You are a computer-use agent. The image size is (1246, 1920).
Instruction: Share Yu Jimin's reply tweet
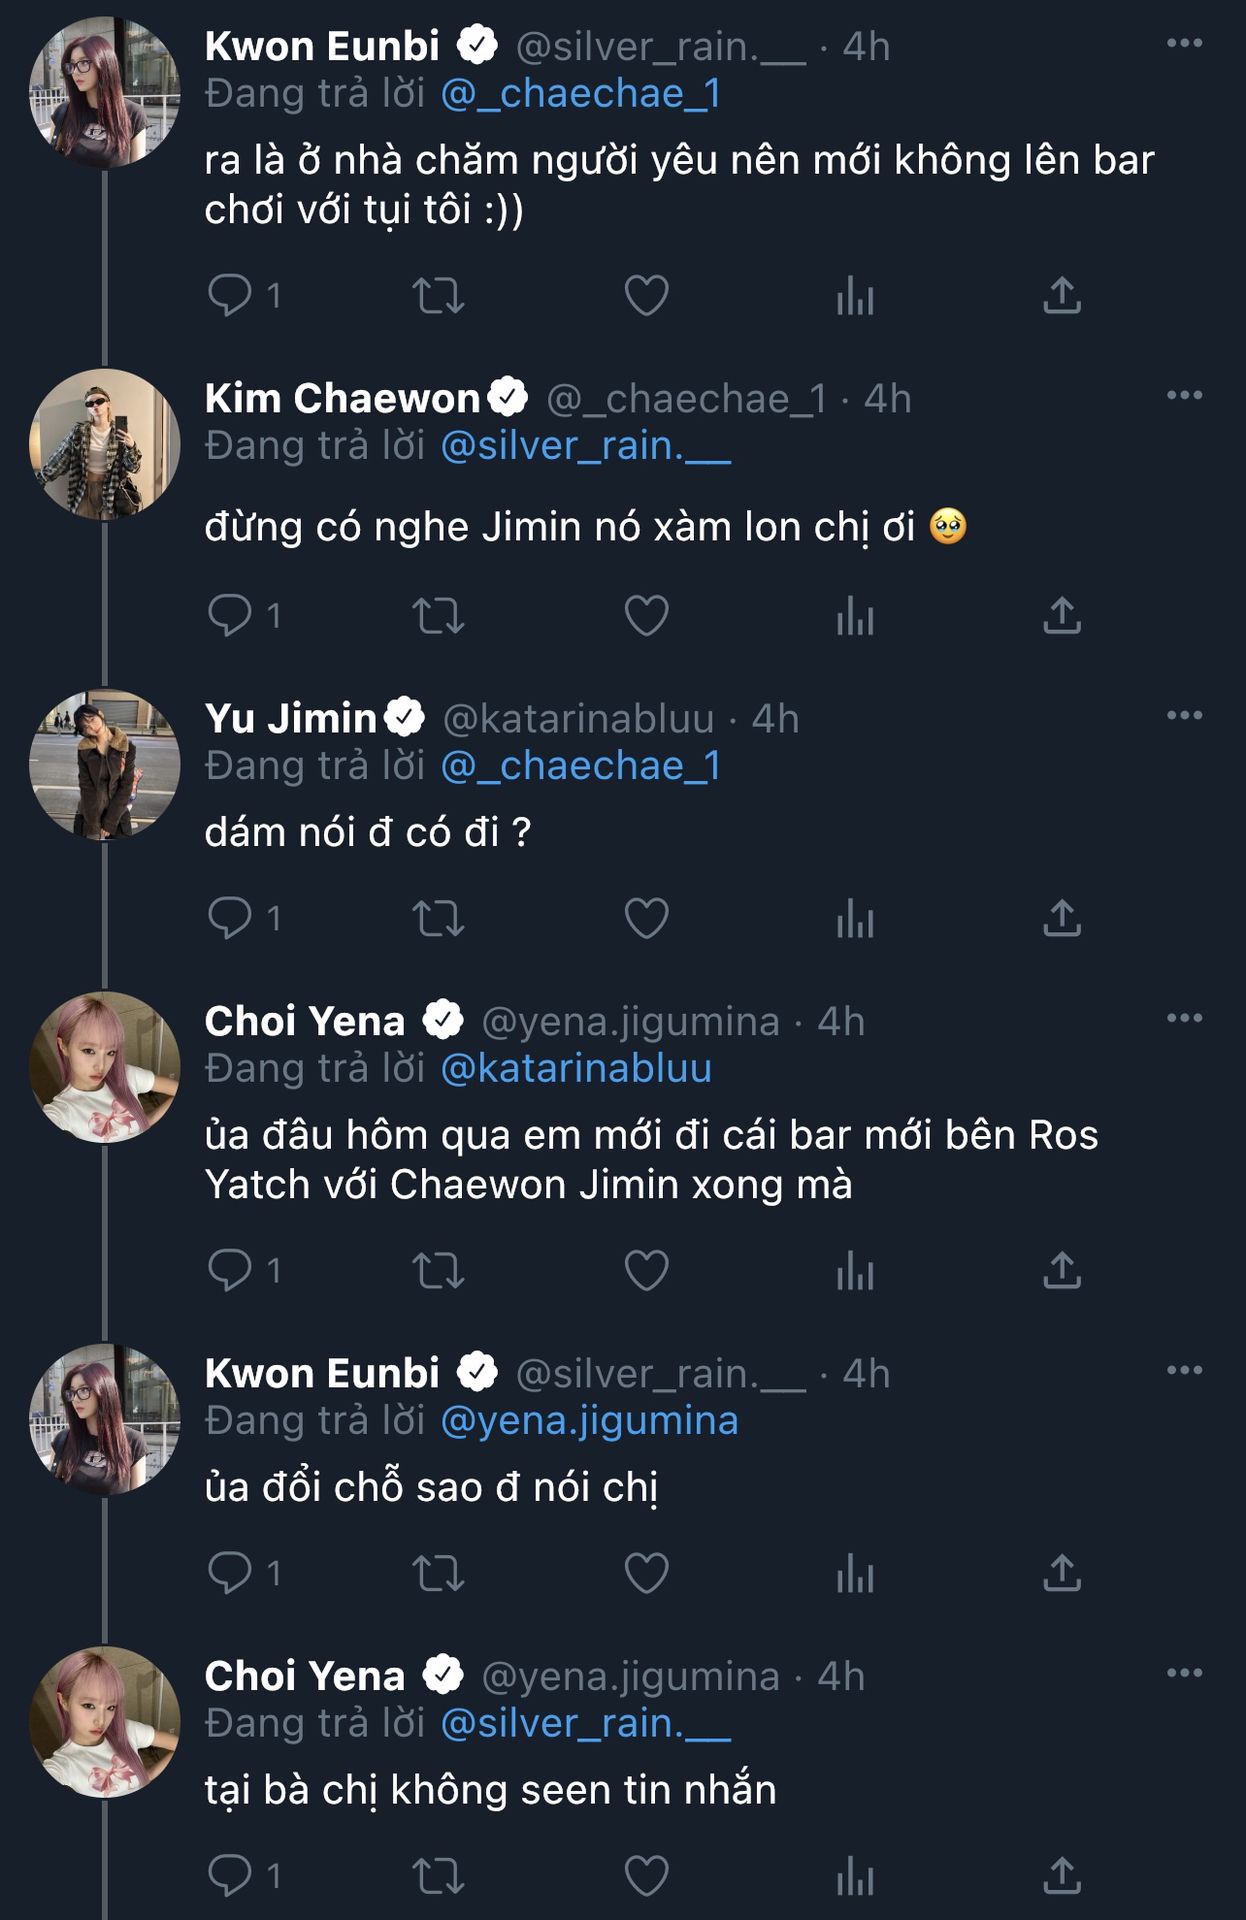point(1062,918)
